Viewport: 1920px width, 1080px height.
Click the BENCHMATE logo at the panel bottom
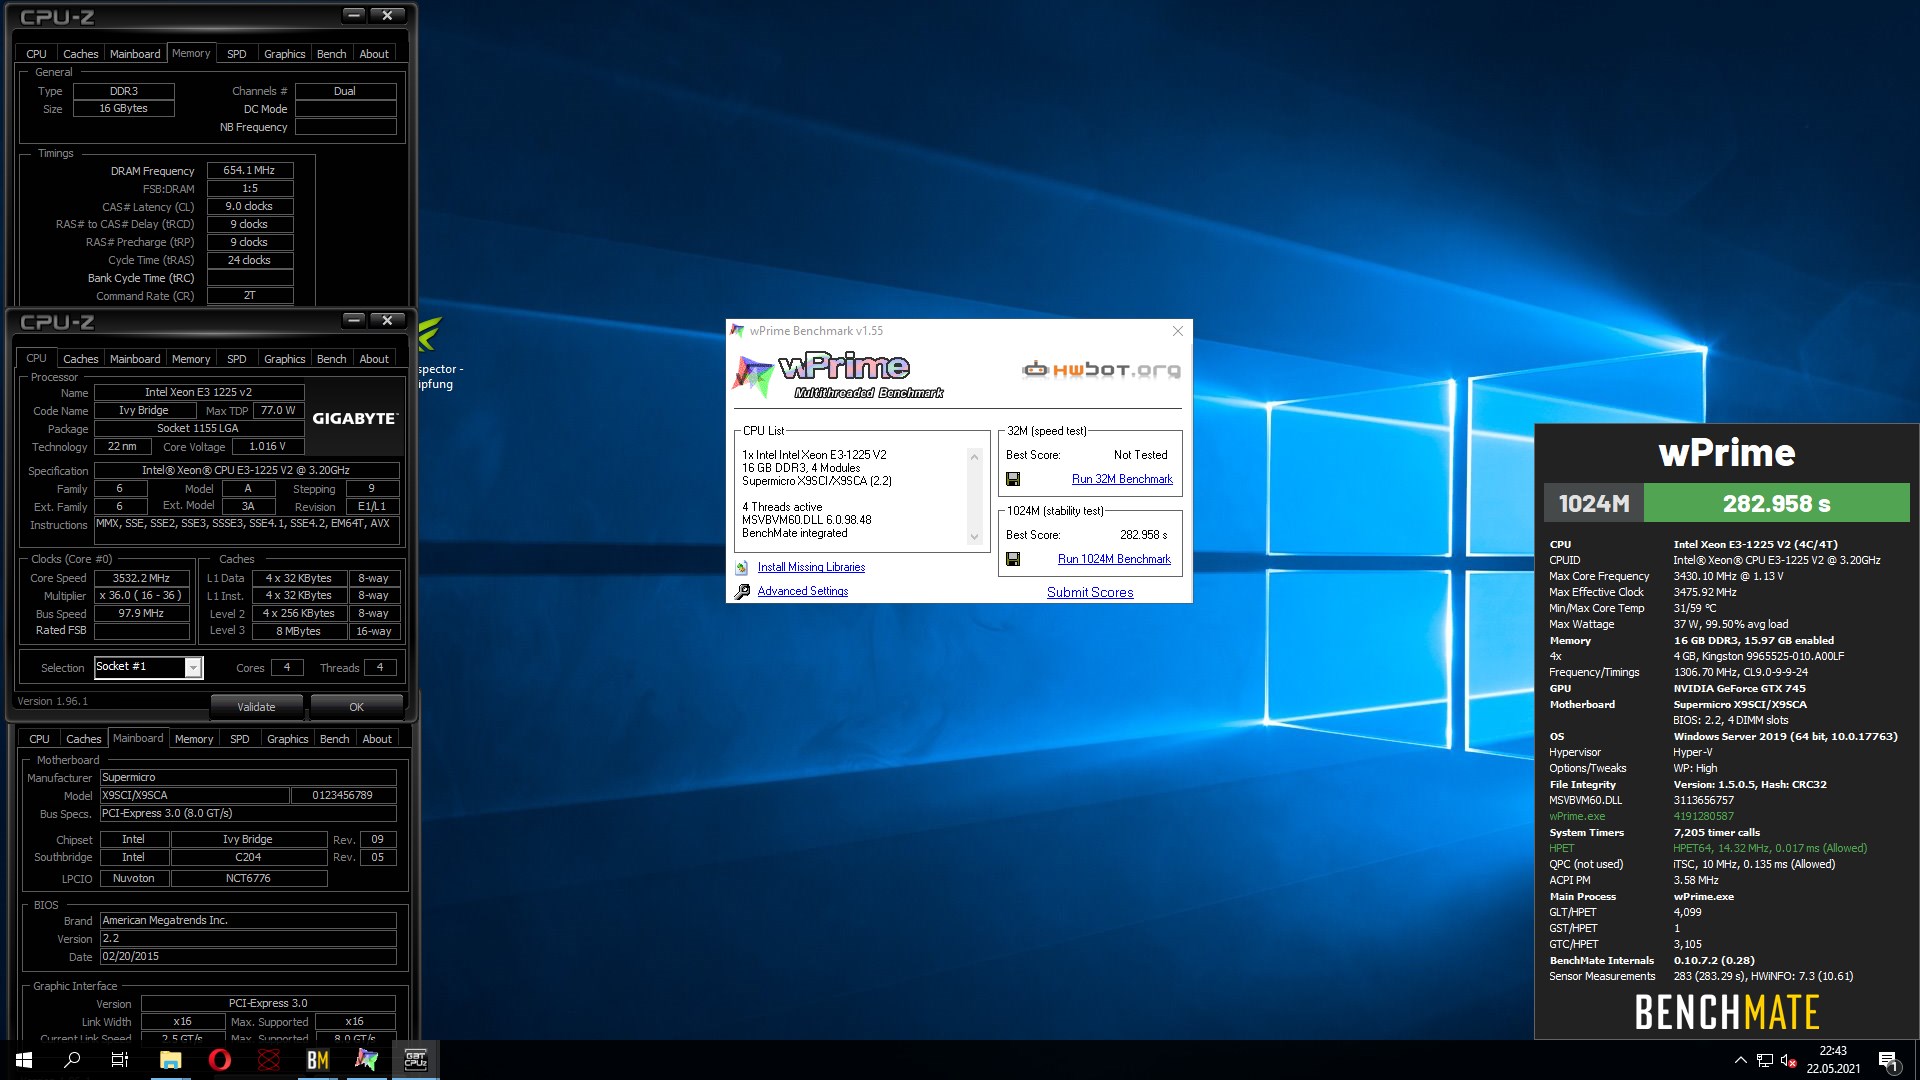pyautogui.click(x=1727, y=1012)
